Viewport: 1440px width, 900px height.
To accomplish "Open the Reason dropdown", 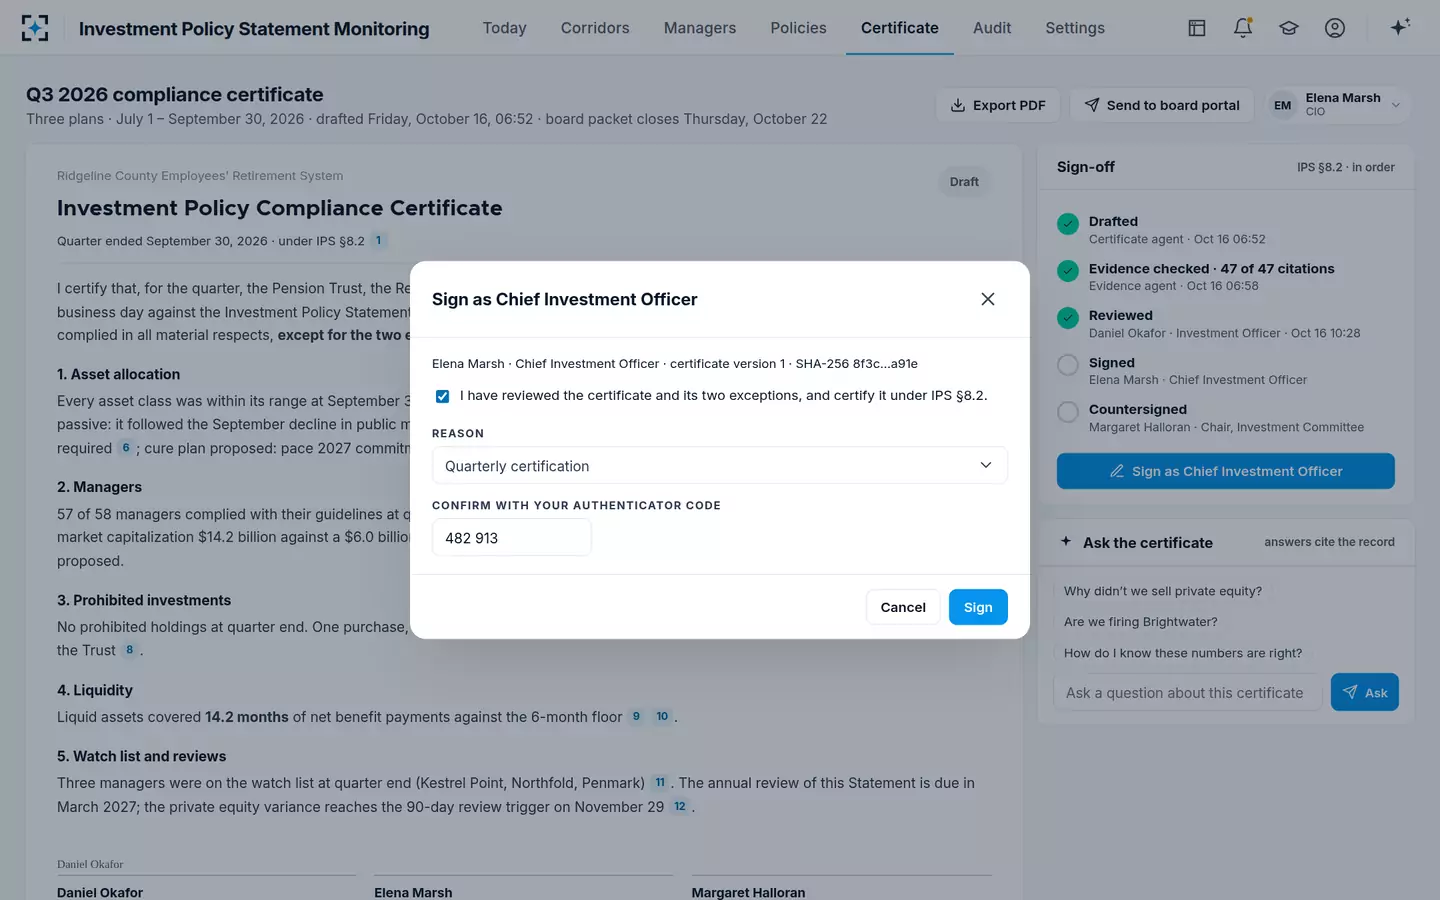I will coord(719,465).
